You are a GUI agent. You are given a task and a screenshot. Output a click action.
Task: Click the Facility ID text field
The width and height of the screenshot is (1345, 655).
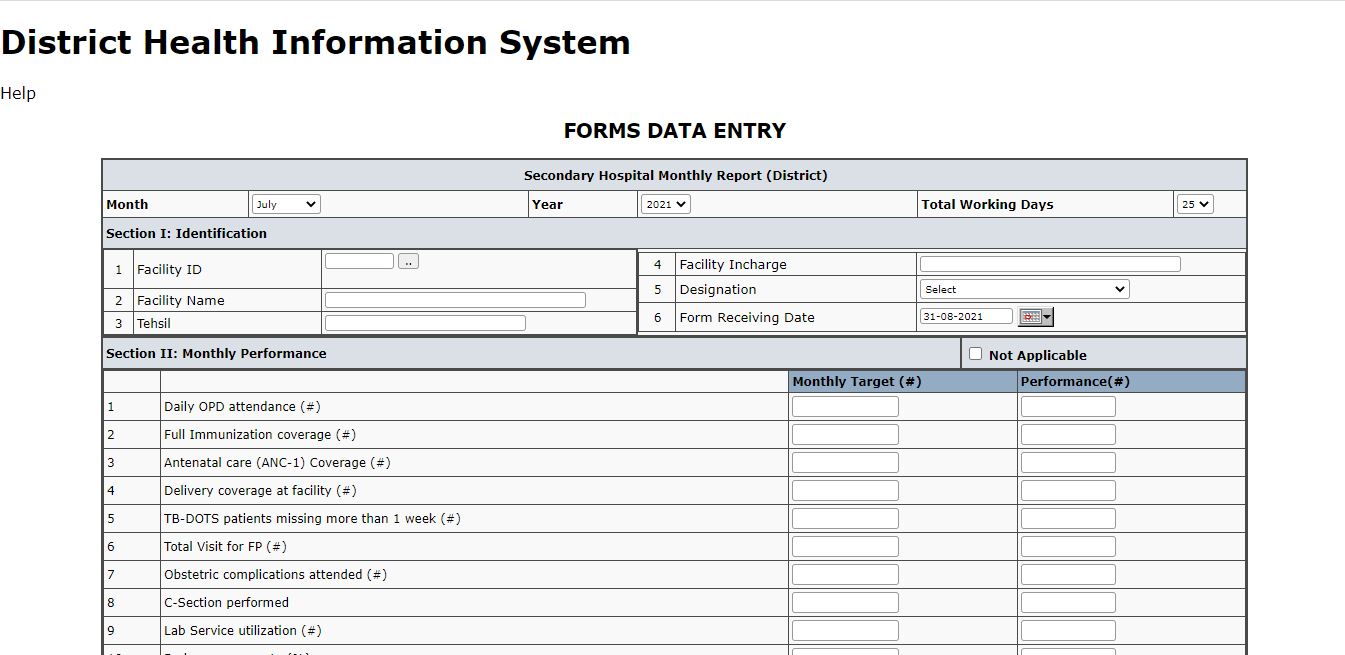tap(359, 261)
